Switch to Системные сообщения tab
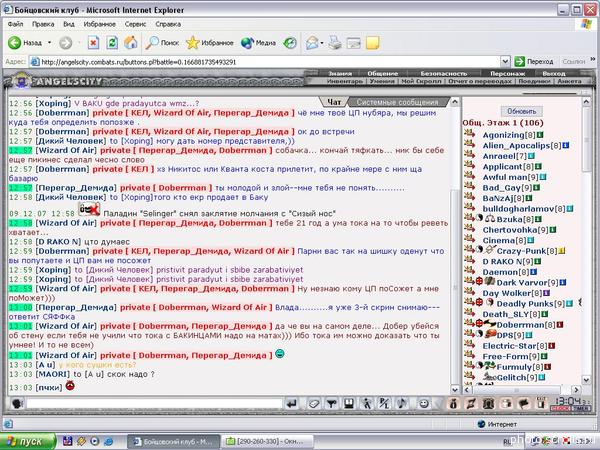The image size is (600, 450). click(398, 102)
